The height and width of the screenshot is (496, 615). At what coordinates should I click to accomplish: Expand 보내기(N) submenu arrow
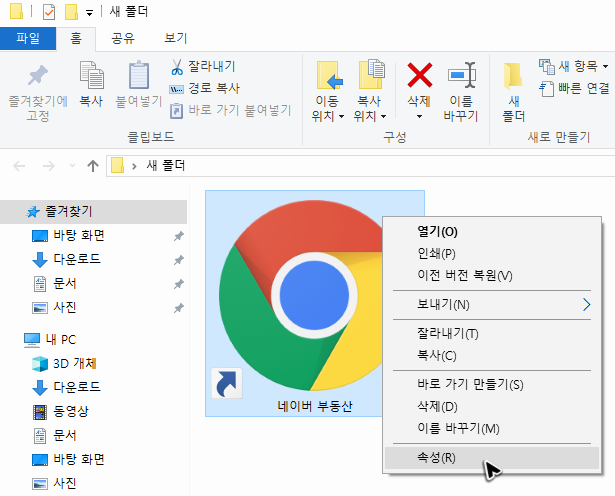coord(586,305)
